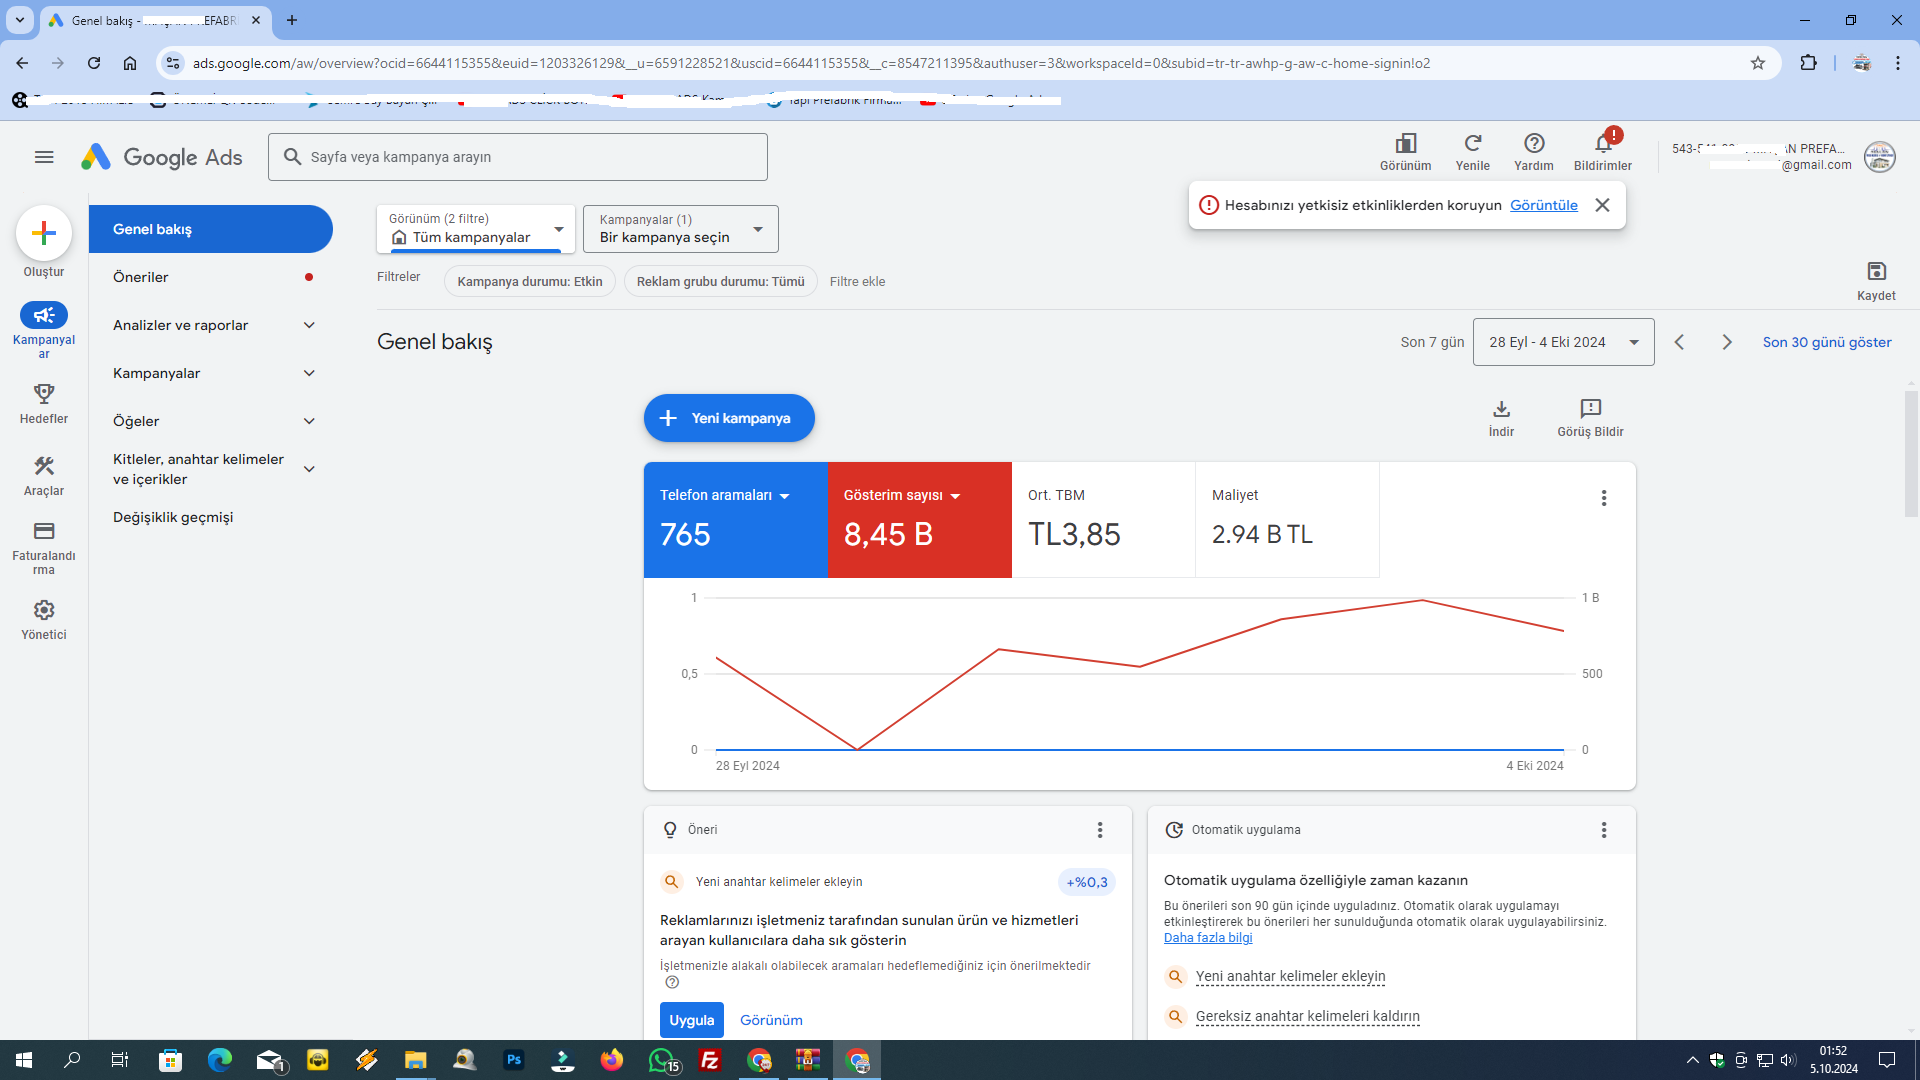1920x1080 pixels.
Task: Expand Kitleler, anahtar kelimeler ve içerikler
Action: 309,469
